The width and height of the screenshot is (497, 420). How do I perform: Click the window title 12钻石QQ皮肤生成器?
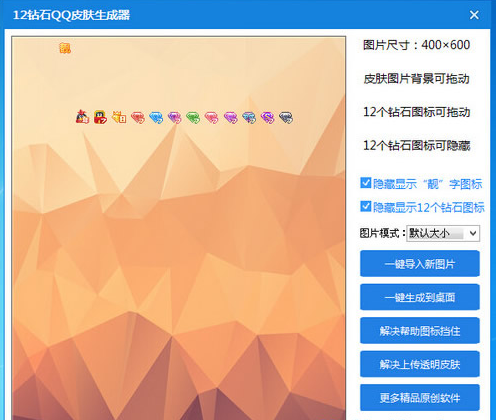pos(71,15)
